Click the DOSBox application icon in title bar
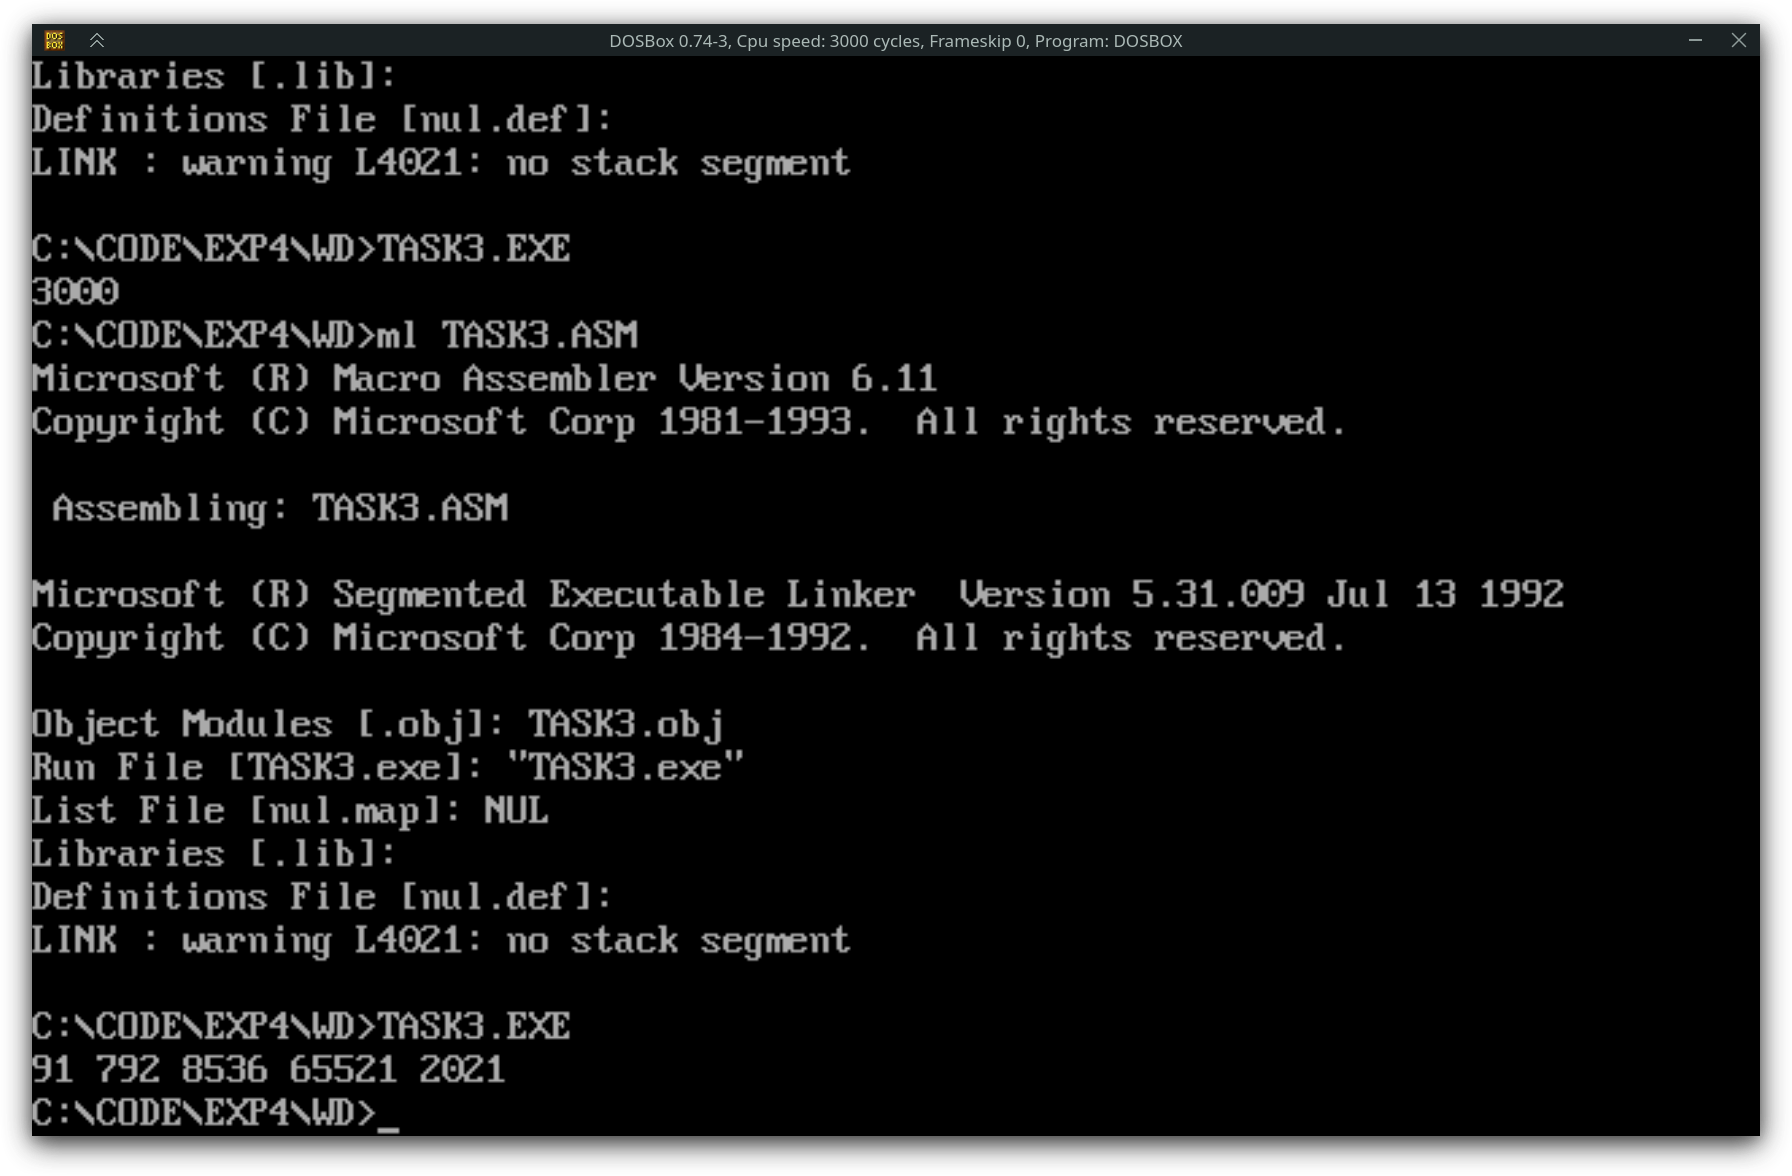Screen dimensions: 1792x1176 [x=54, y=40]
